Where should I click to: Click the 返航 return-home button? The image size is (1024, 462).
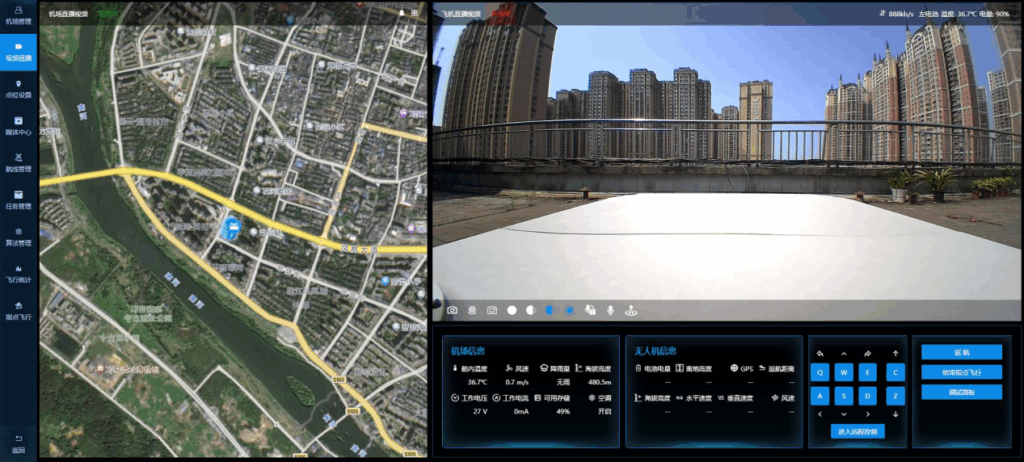coord(961,352)
